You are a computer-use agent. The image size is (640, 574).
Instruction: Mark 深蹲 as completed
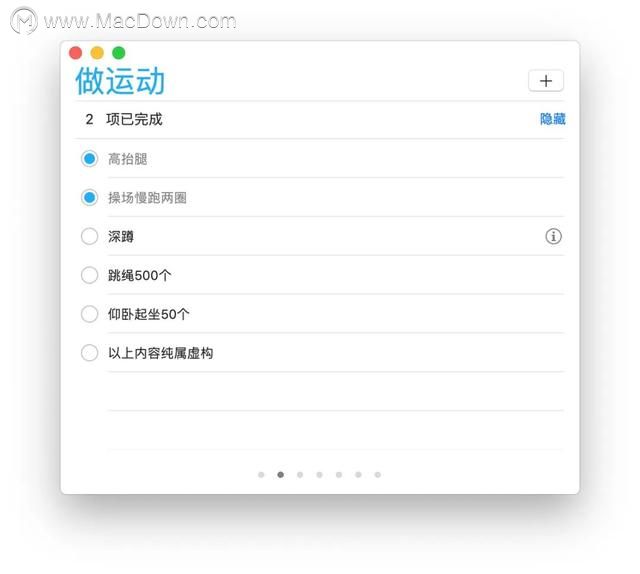point(89,236)
